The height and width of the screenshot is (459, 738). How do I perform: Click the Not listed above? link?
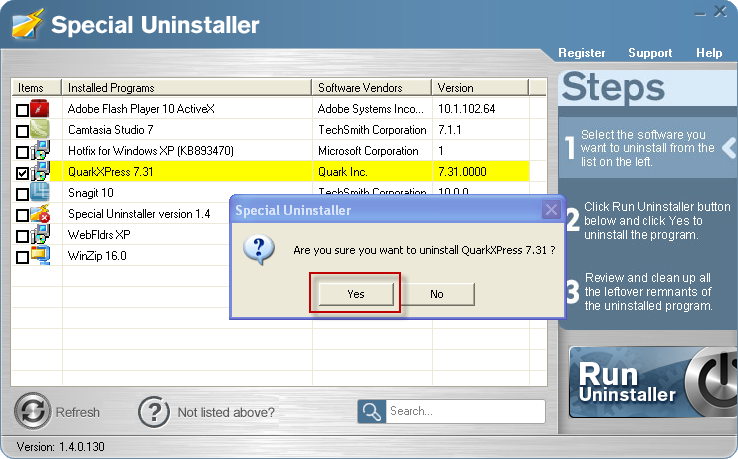(226, 412)
